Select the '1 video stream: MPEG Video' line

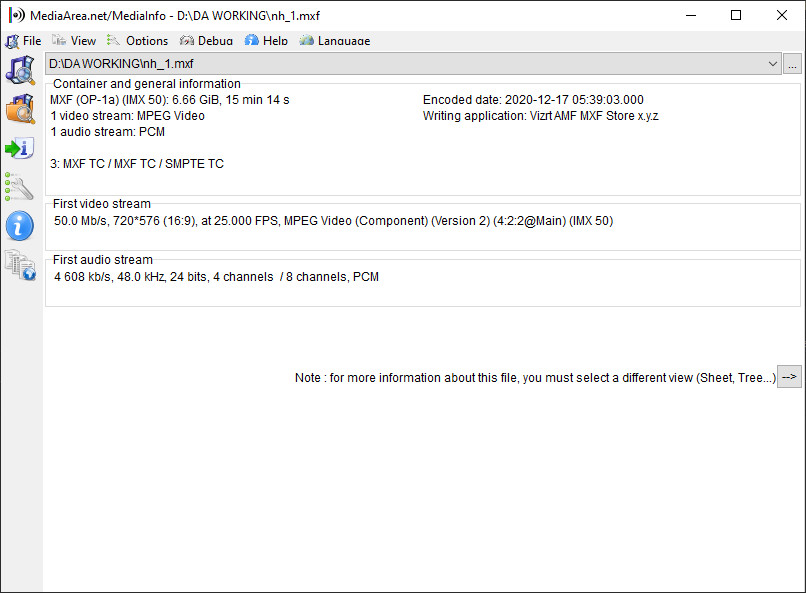tap(127, 116)
